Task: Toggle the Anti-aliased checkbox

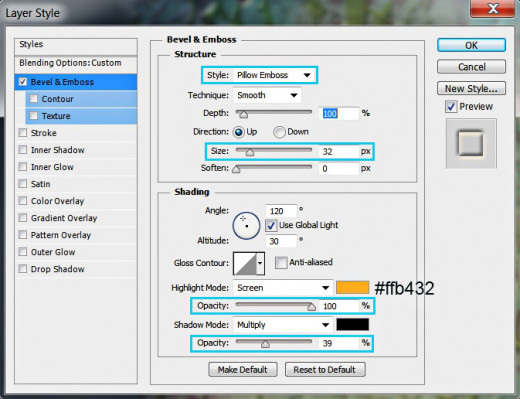Action: click(281, 263)
